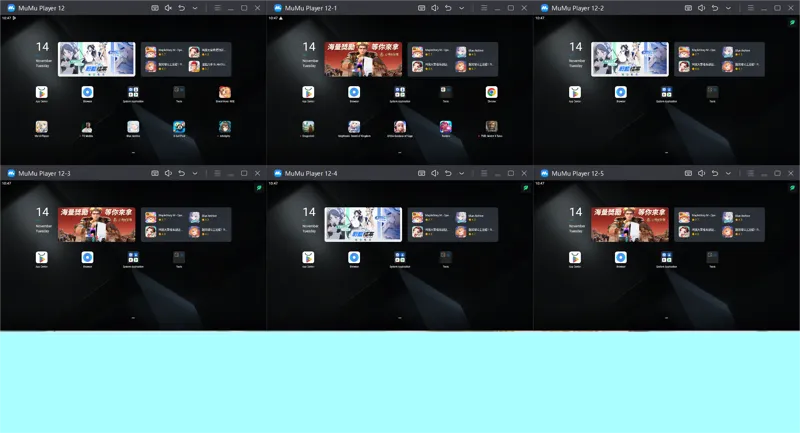Toggle volume mute in MuMu Player 12-3
The height and width of the screenshot is (433, 800).
(x=168, y=173)
